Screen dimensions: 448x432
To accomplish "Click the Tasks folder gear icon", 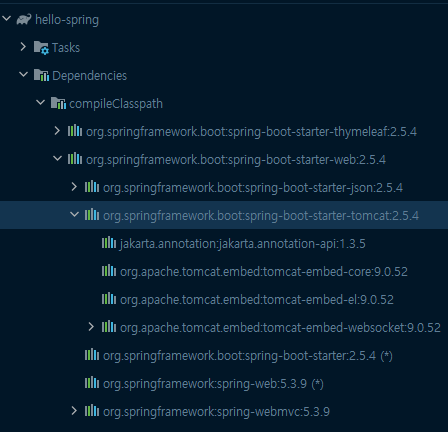I will 41,48.
